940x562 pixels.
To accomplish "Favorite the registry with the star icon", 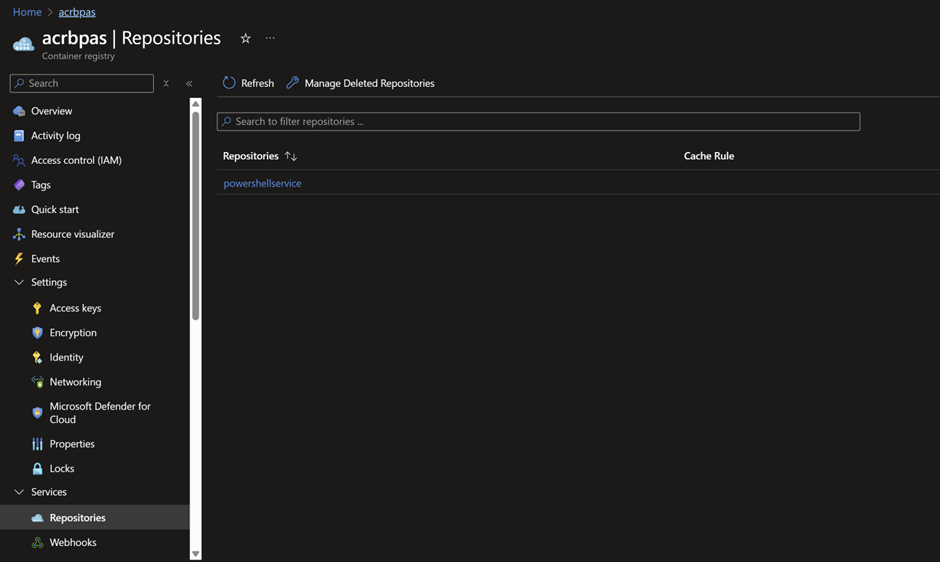I will [x=245, y=38].
